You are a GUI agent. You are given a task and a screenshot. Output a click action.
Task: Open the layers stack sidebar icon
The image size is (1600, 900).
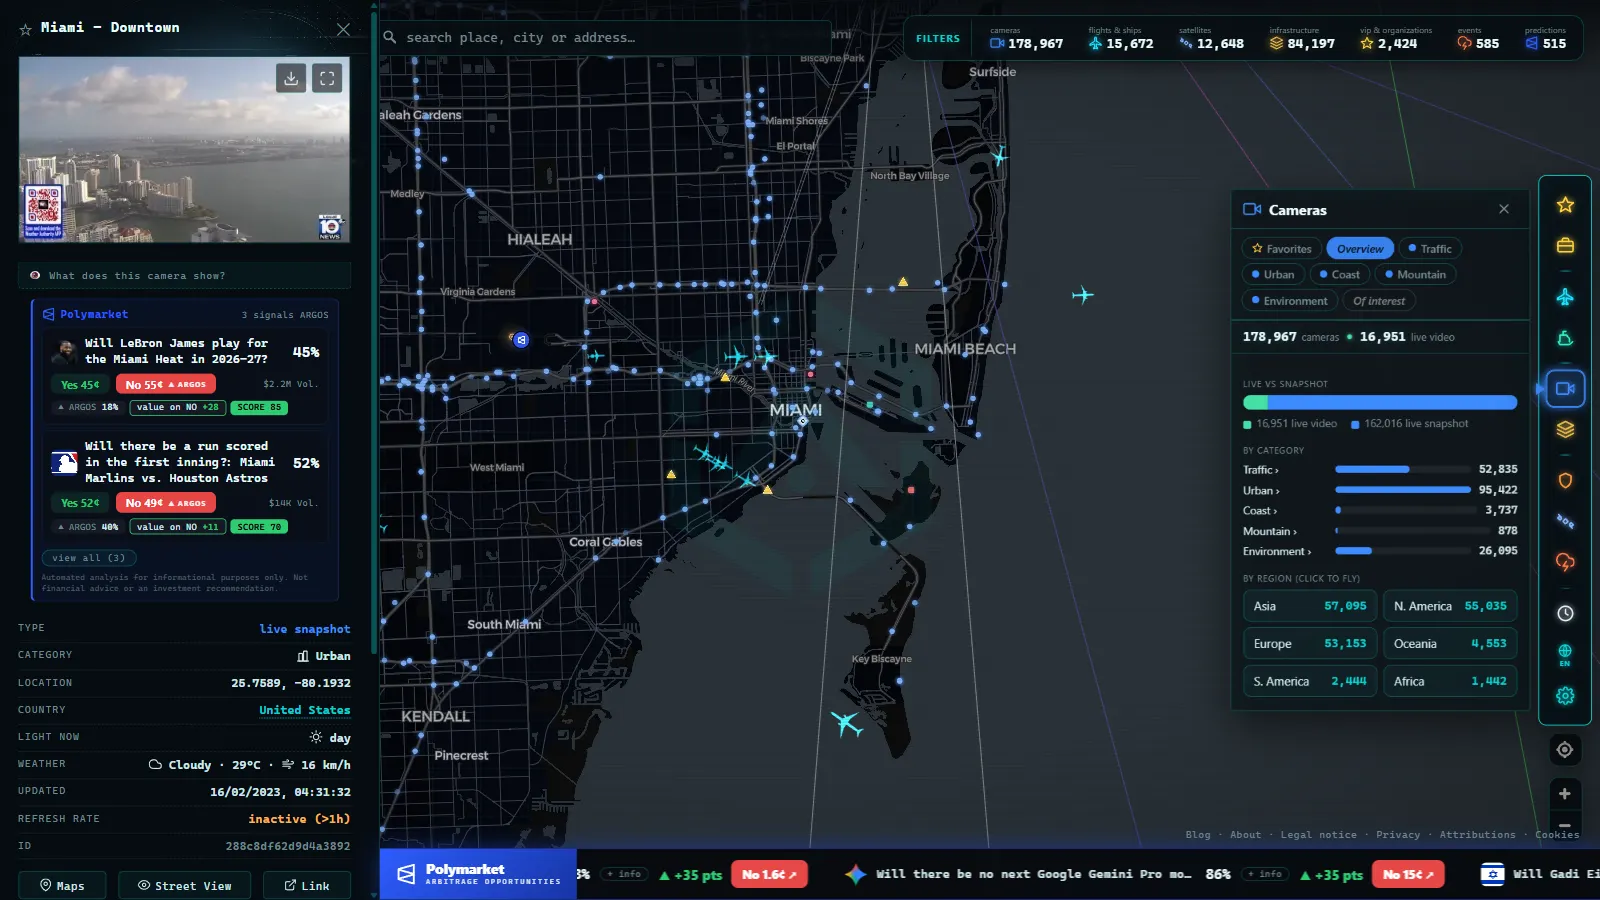tap(1565, 429)
